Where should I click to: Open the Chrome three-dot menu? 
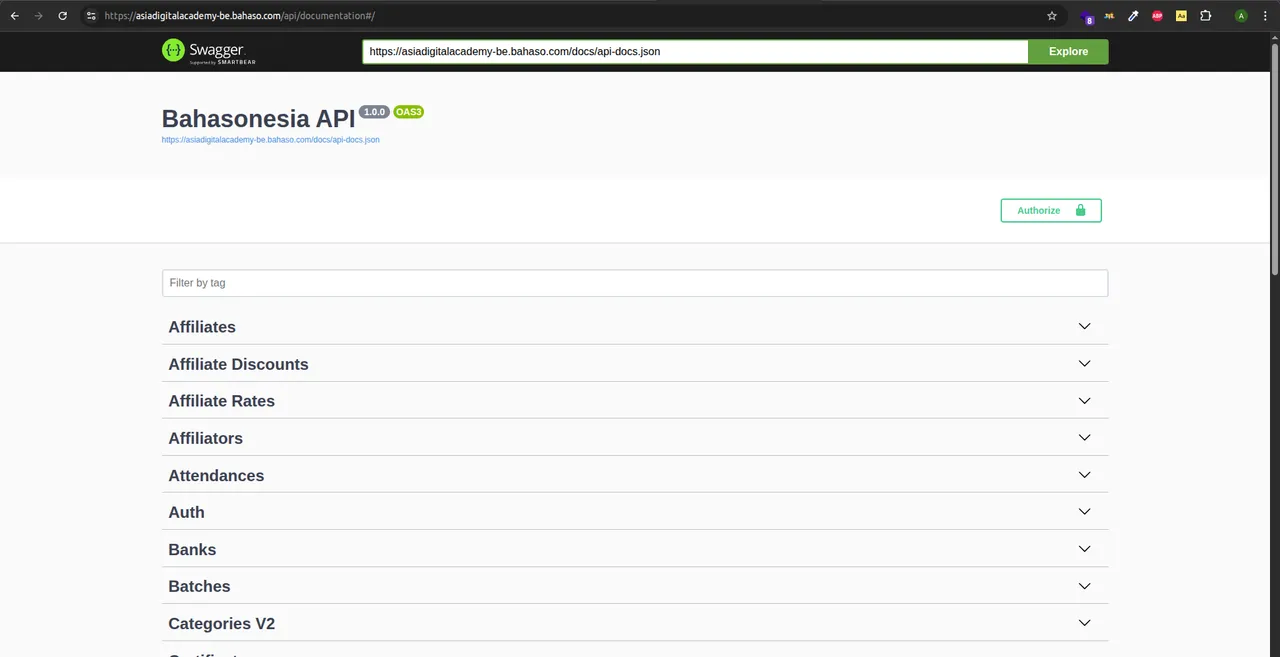click(1265, 16)
